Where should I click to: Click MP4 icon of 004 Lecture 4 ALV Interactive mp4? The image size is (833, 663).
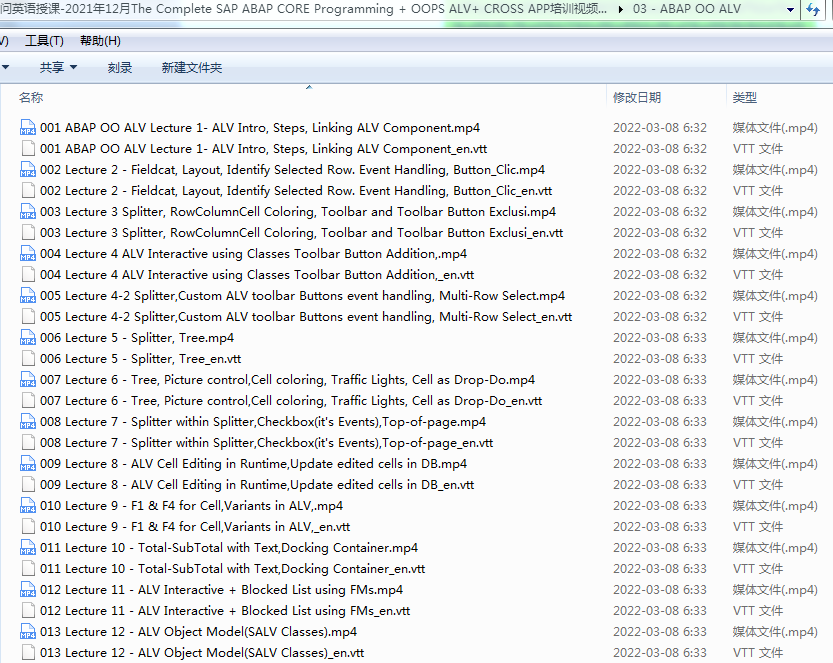click(x=28, y=253)
